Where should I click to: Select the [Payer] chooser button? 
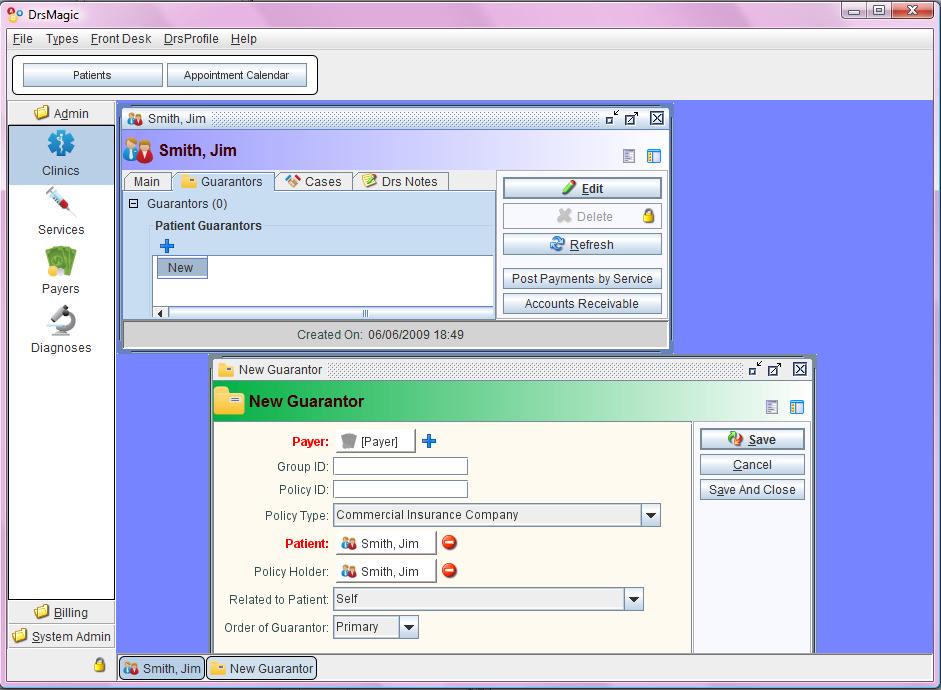375,441
